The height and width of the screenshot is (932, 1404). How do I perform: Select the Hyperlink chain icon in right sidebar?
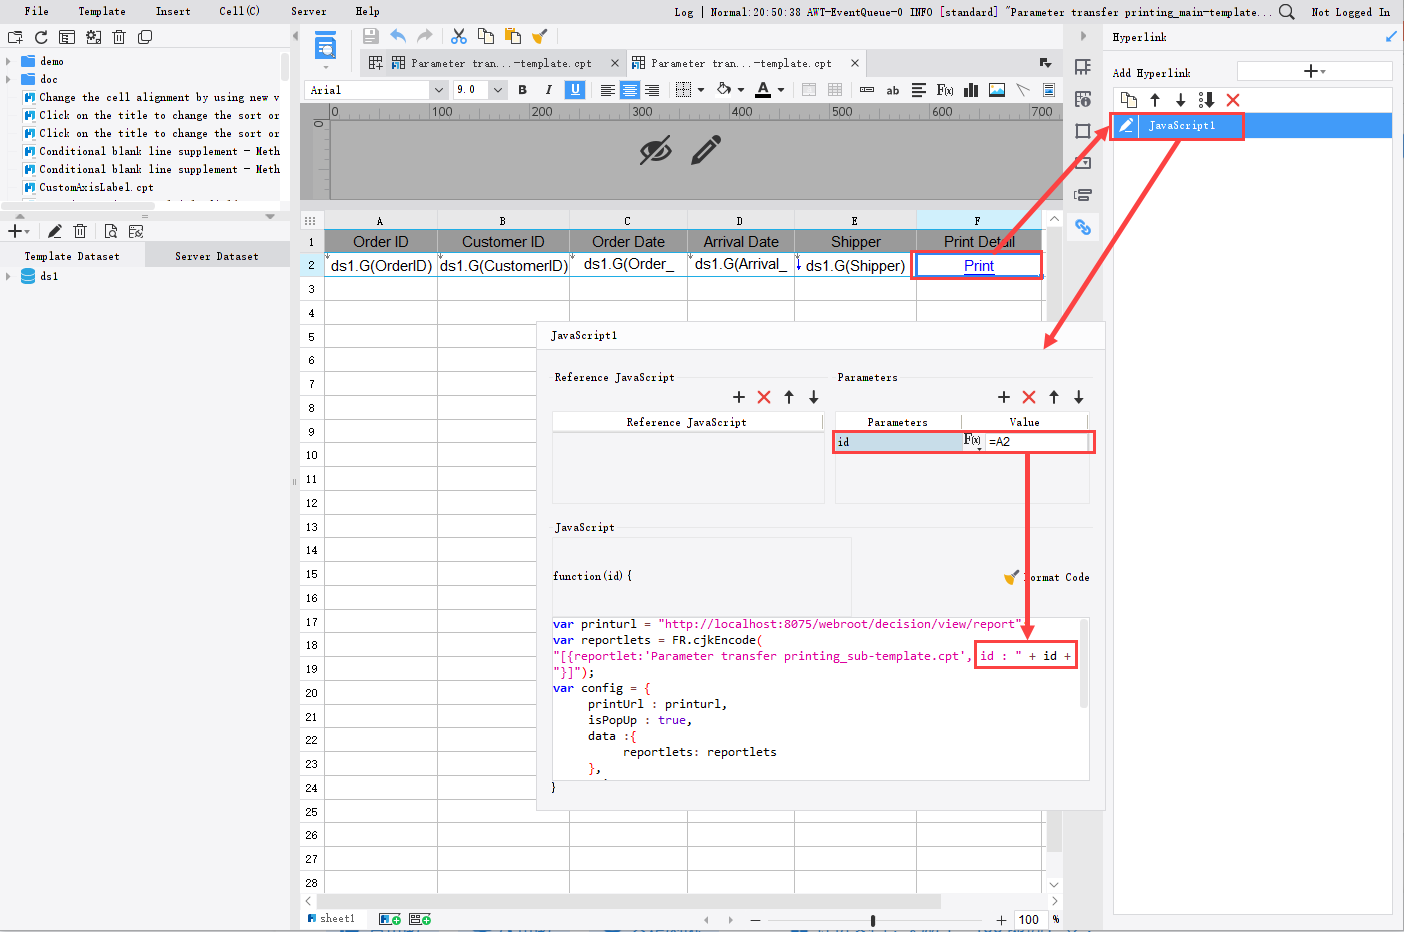point(1083,227)
